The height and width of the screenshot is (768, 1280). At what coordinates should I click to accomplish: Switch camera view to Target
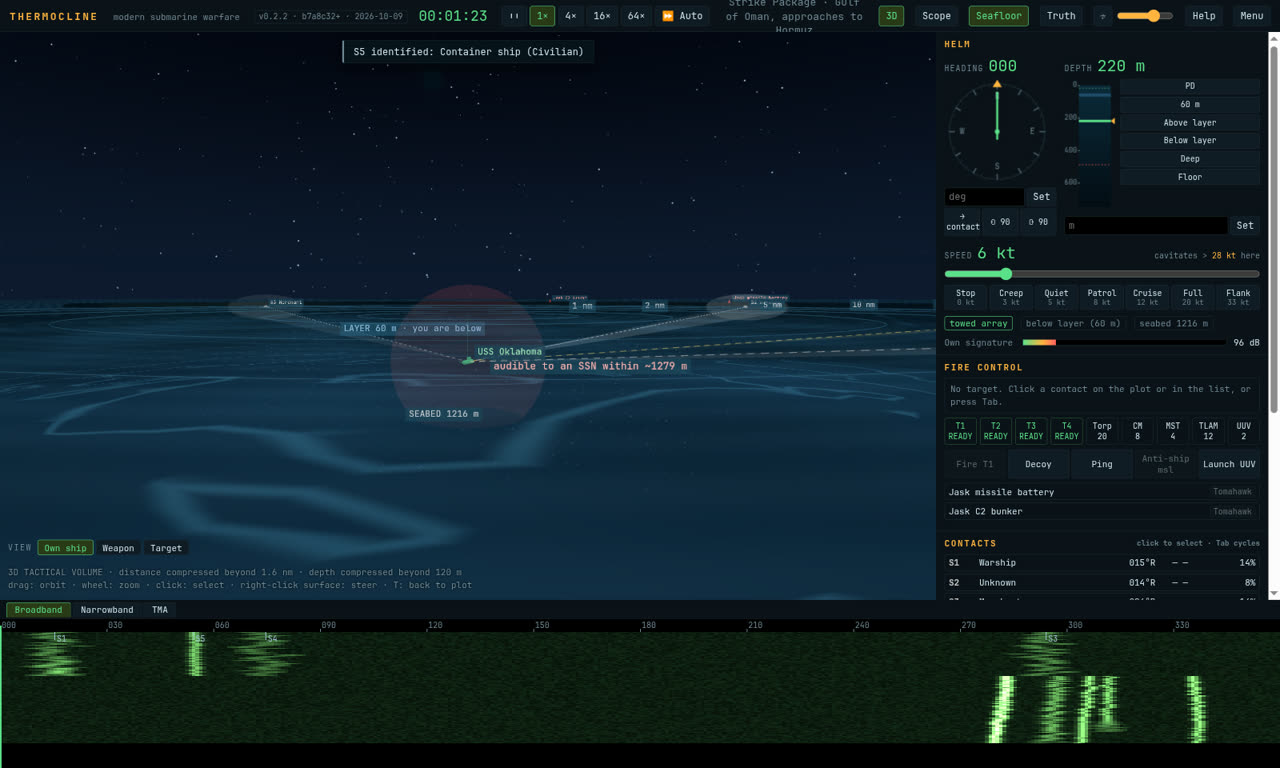pos(166,548)
